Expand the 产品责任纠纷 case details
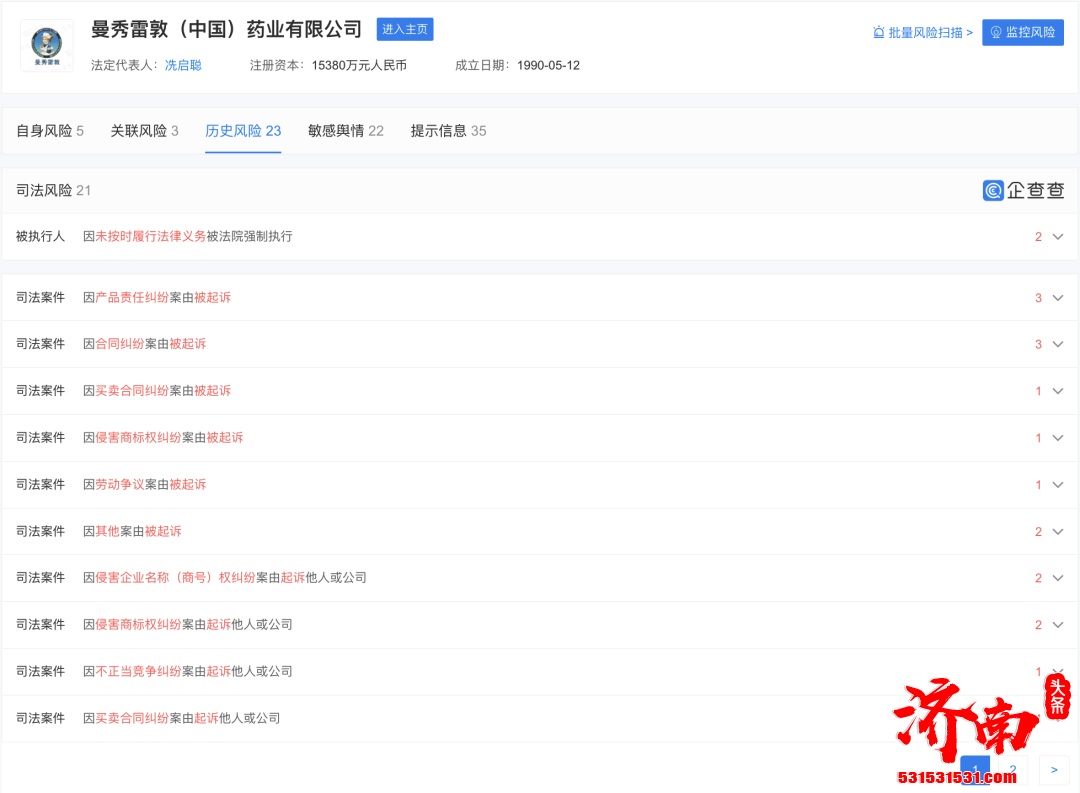 pyautogui.click(x=1056, y=297)
